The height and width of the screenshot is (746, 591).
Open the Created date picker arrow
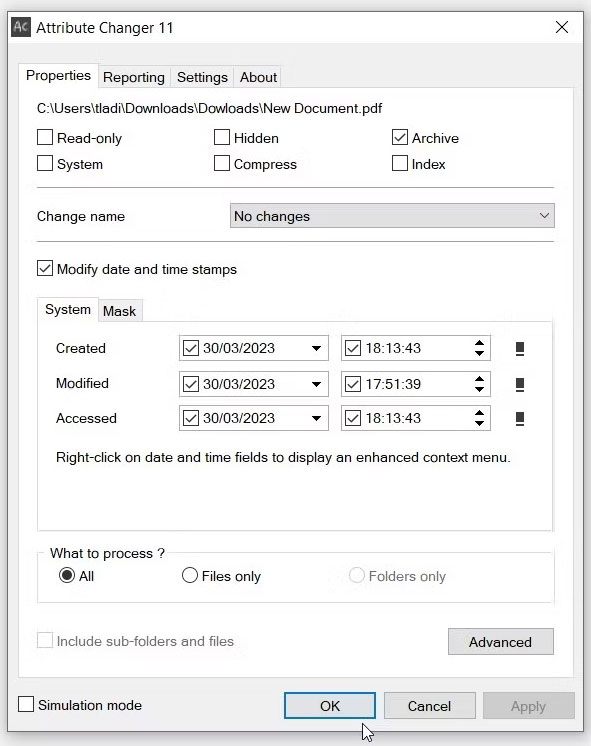316,348
